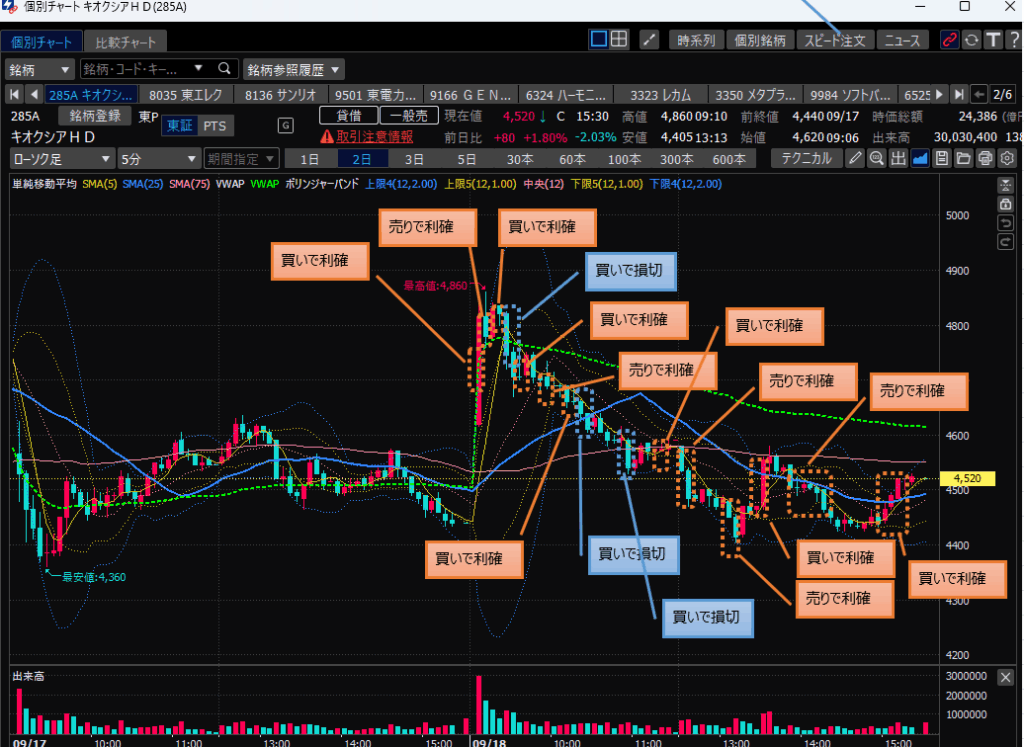1024x747 pixels.
Task: Expand the 銘柄参照履歴 dropdown
Action: point(293,69)
